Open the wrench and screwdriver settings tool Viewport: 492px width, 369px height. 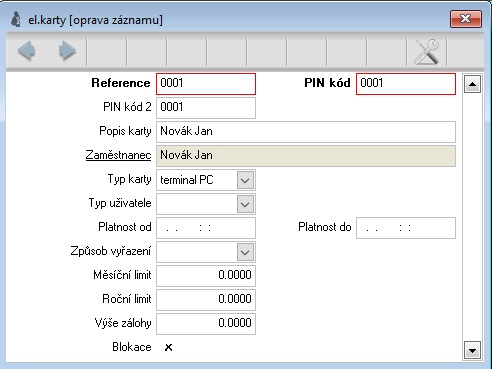[x=426, y=52]
